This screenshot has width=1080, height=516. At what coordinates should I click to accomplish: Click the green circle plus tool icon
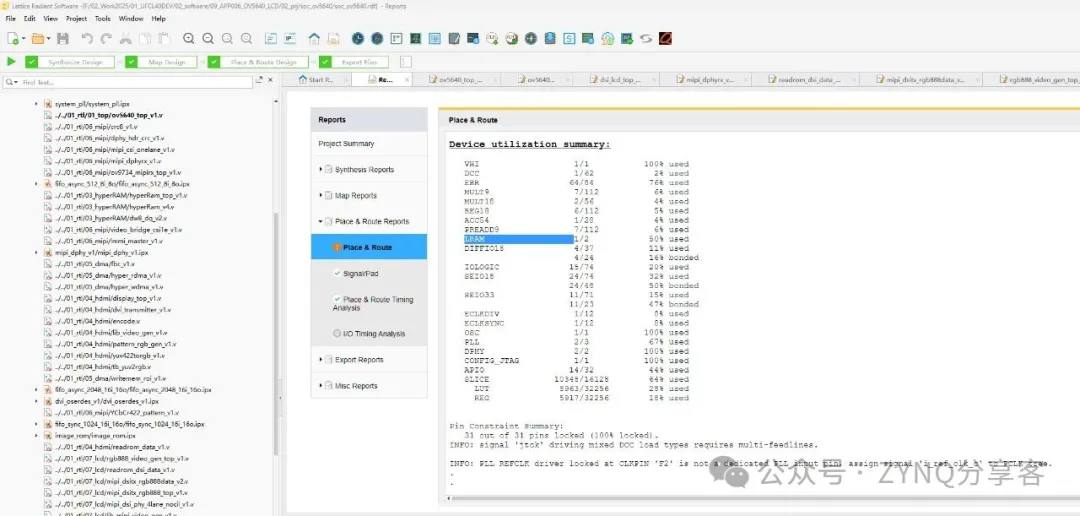(x=531, y=39)
